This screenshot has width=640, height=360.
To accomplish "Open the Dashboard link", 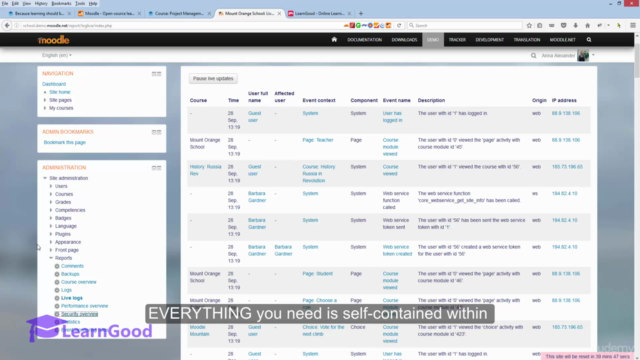I will [x=54, y=84].
